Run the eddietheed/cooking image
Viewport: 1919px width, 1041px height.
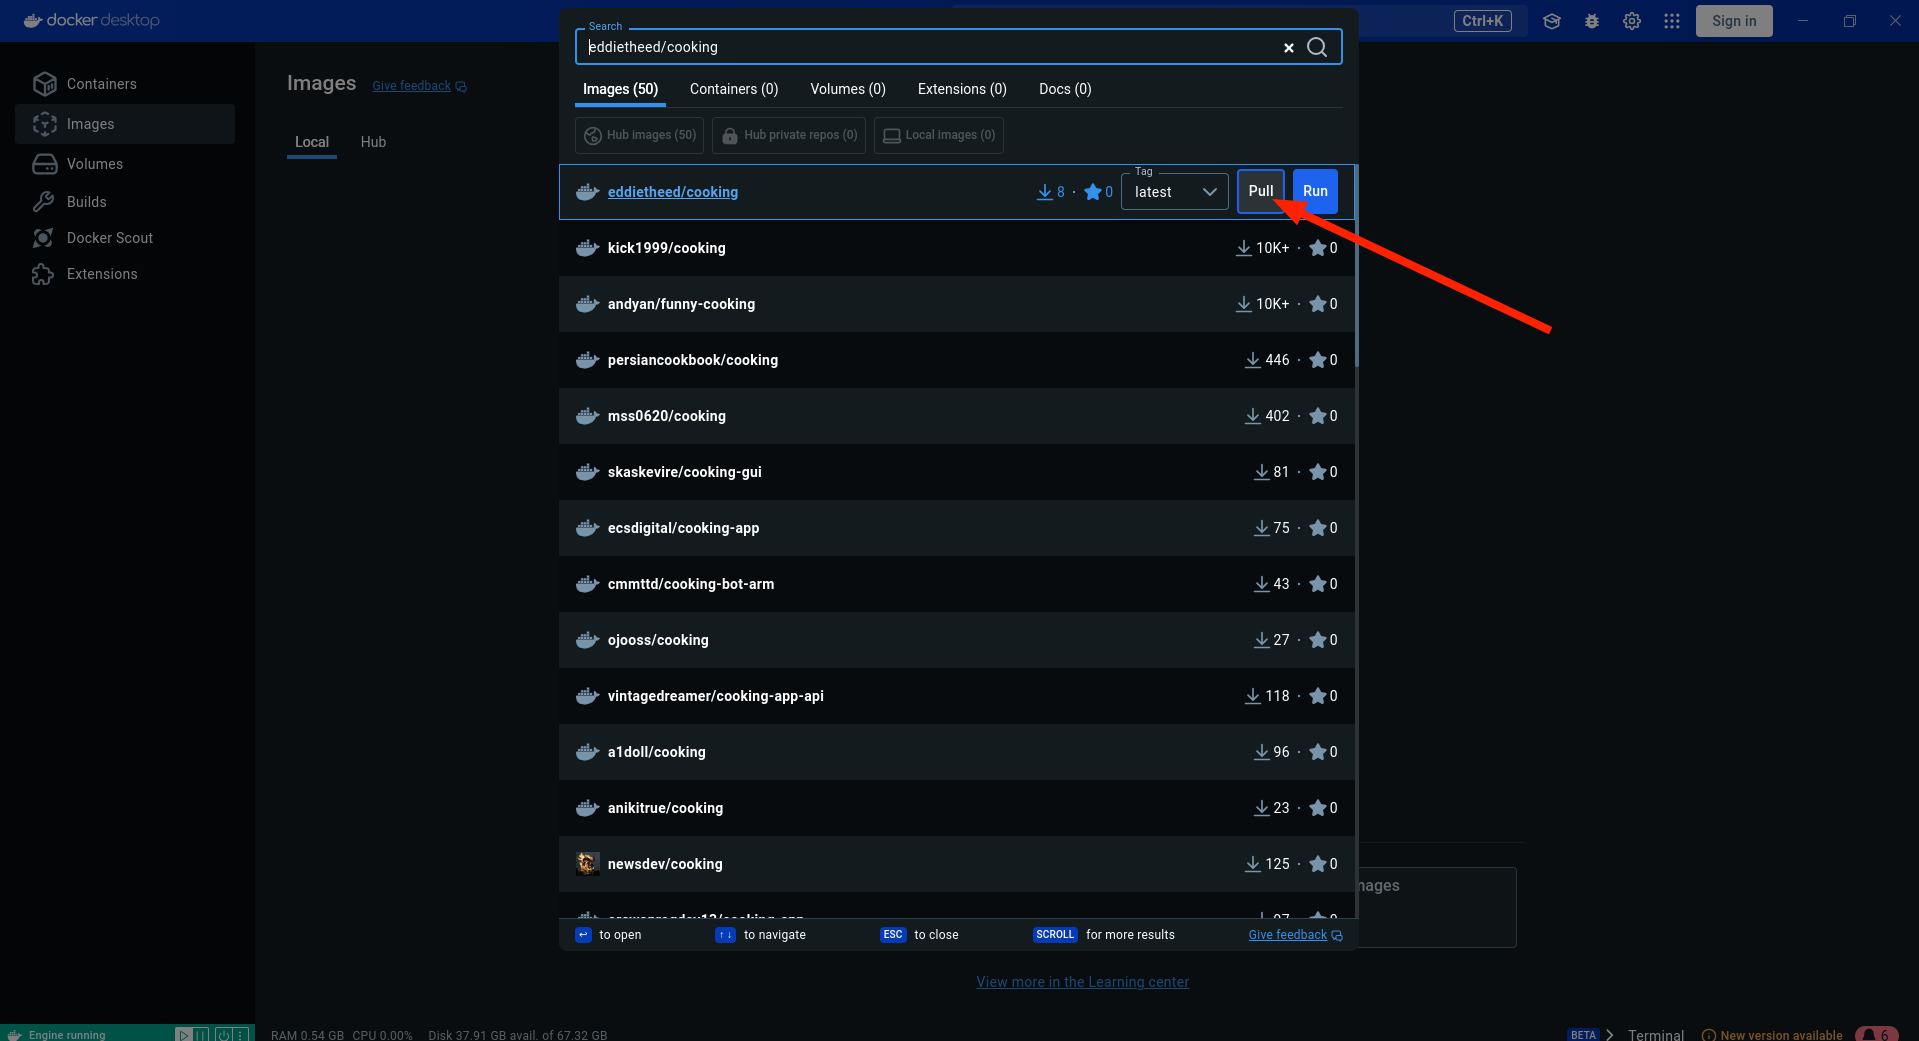pyautogui.click(x=1315, y=191)
